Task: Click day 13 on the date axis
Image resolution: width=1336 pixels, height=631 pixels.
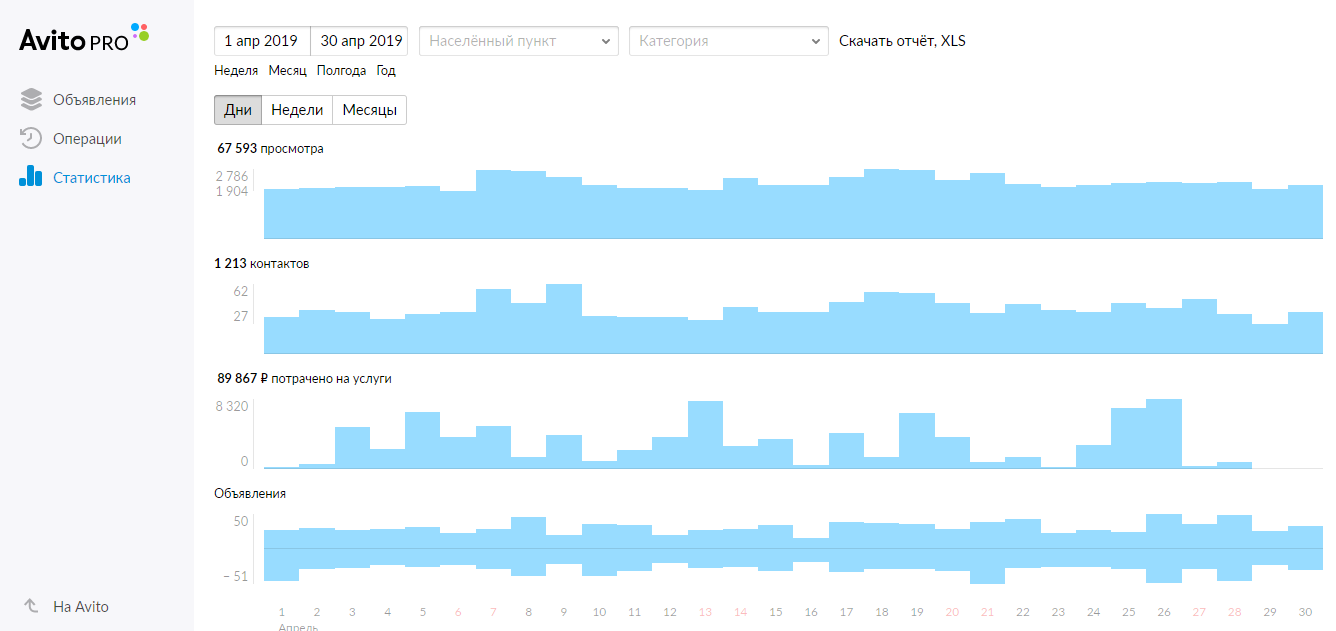Action: click(705, 612)
